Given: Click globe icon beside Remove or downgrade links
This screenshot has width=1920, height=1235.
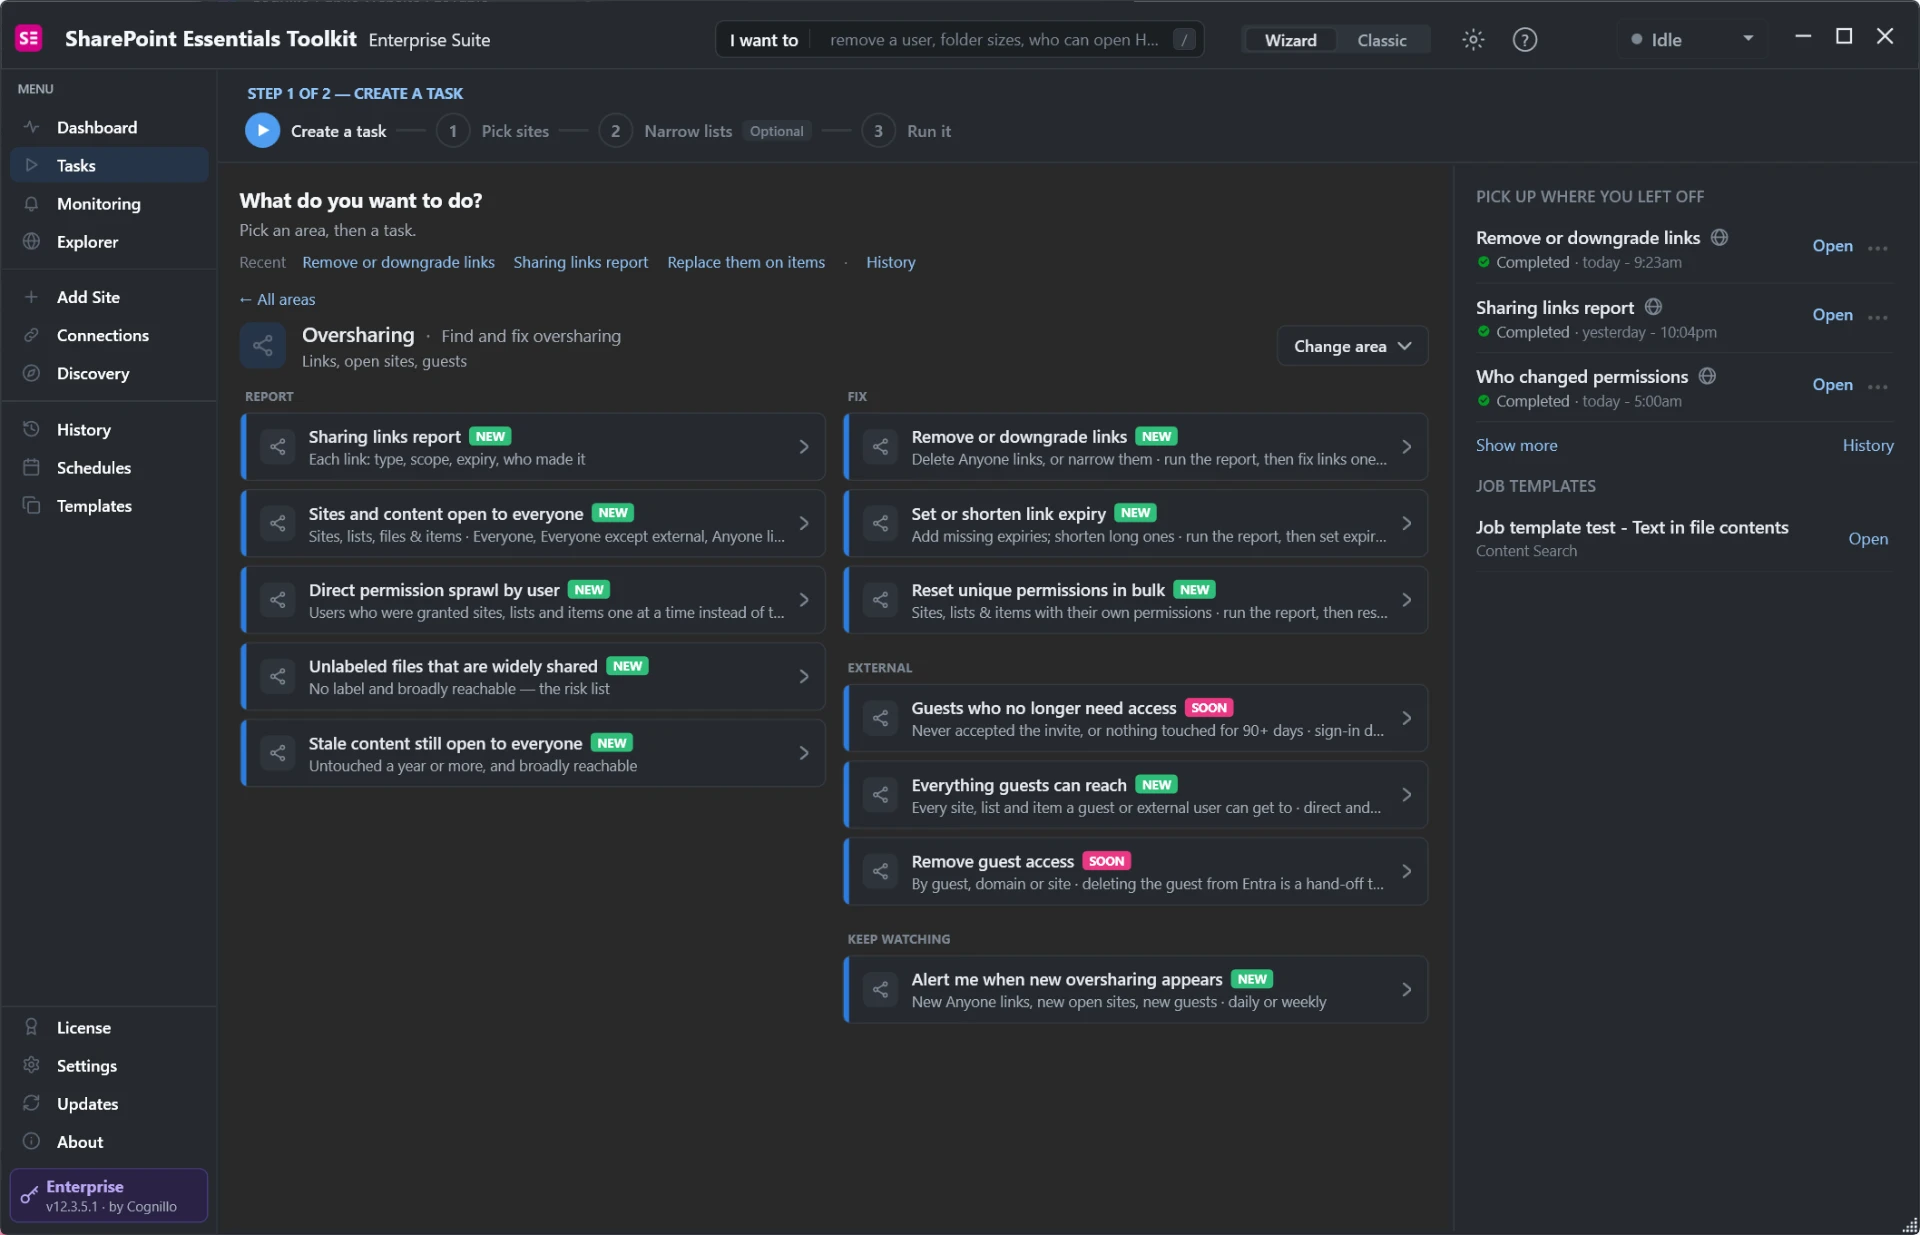Looking at the screenshot, I should coord(1719,238).
